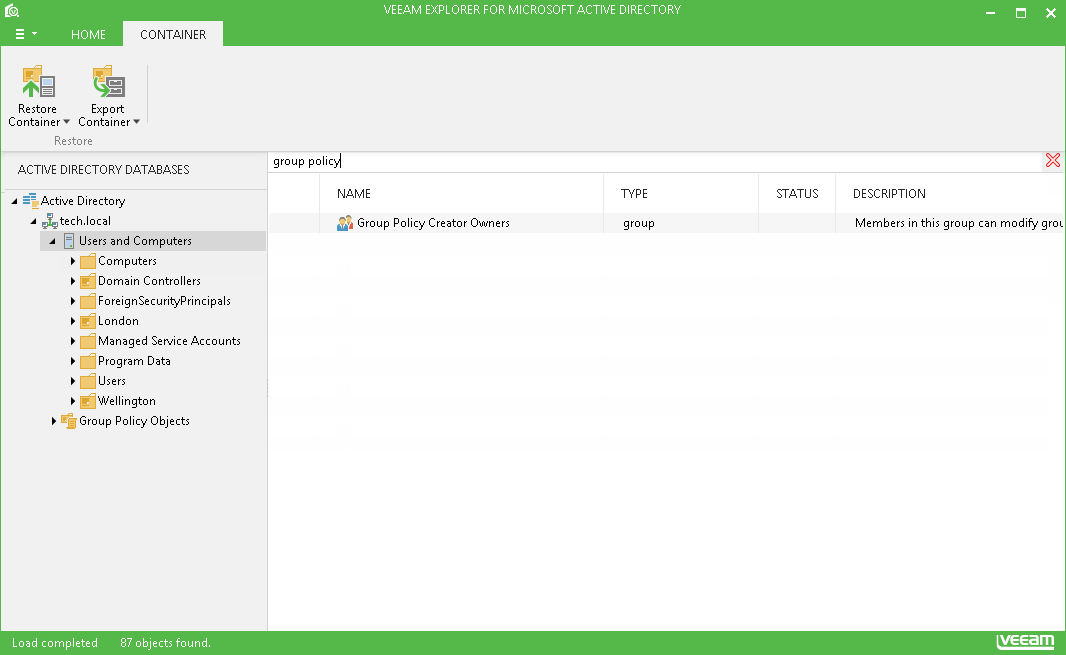This screenshot has height=655, width=1066.
Task: Expand the Domain Controllers folder
Action: [73, 281]
